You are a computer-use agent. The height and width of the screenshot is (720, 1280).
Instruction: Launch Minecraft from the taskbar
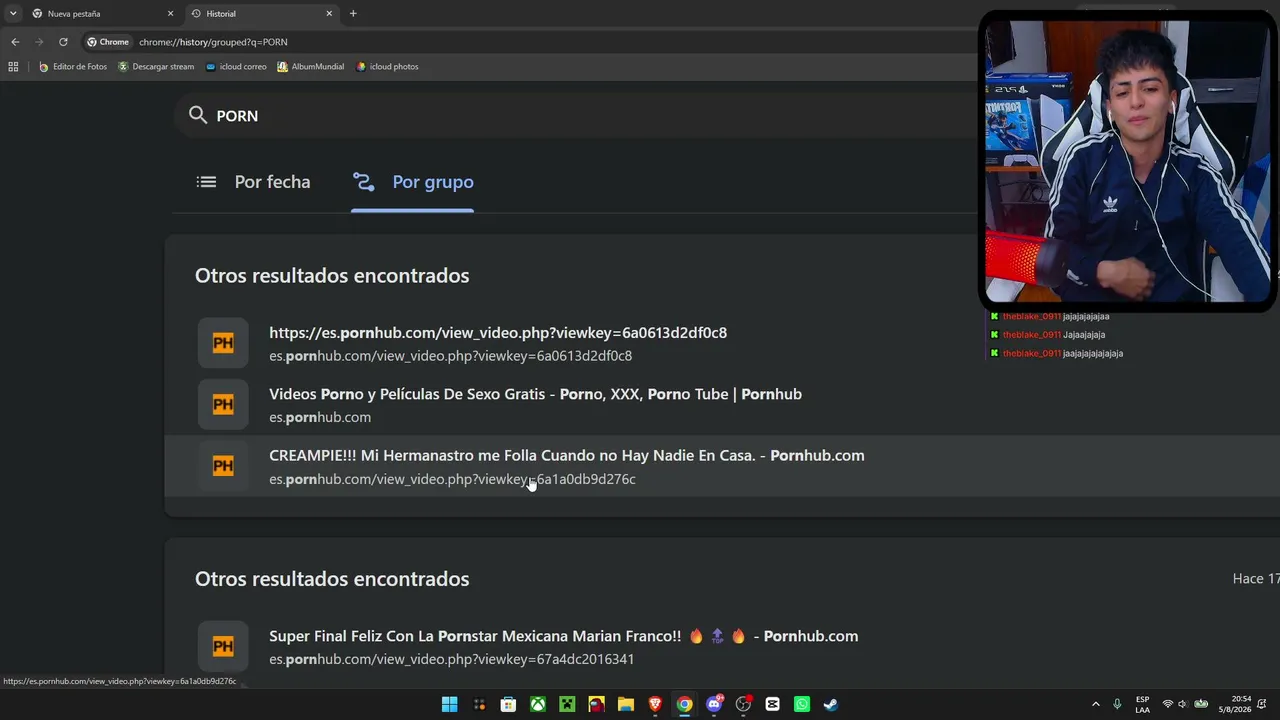567,704
